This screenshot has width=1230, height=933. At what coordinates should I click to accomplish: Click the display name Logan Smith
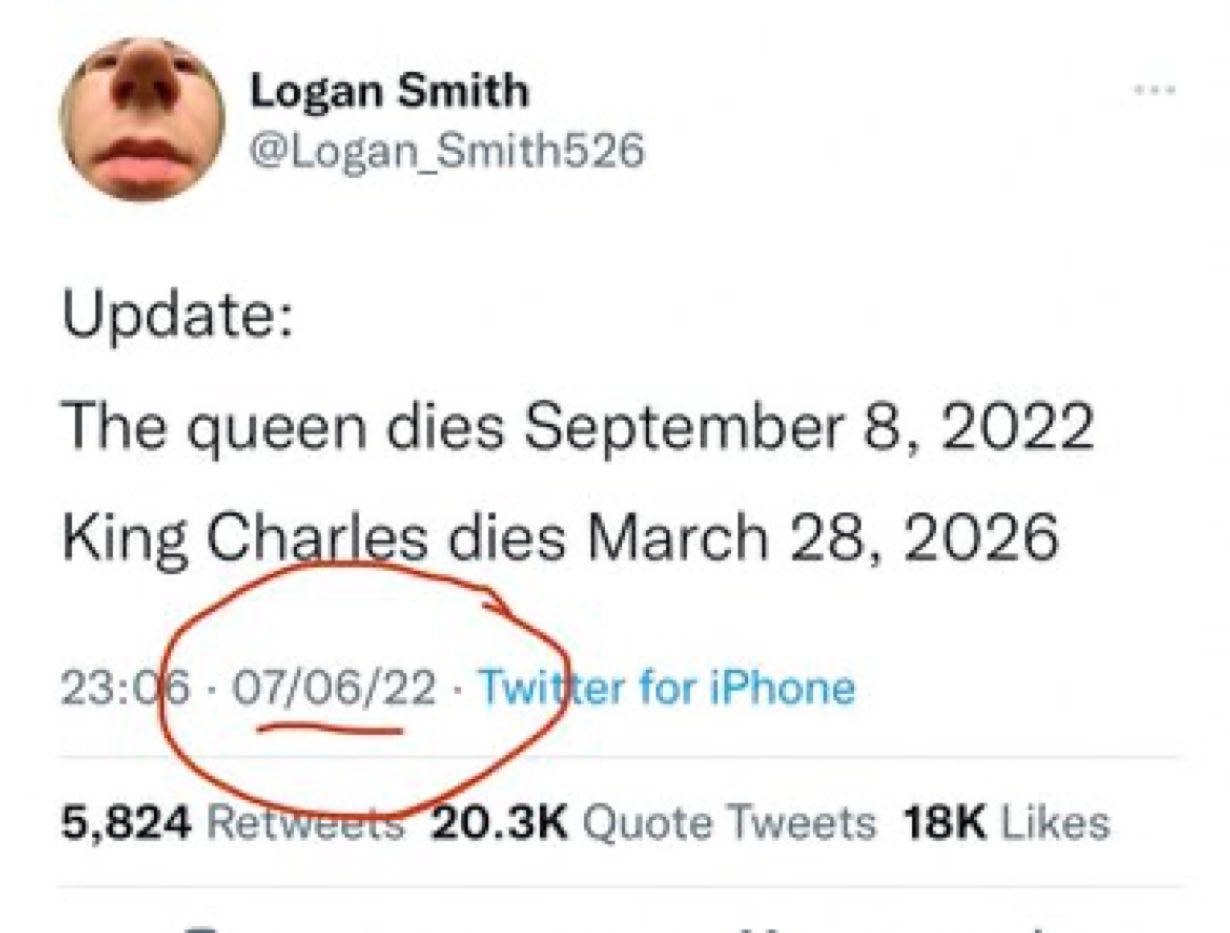pyautogui.click(x=389, y=92)
